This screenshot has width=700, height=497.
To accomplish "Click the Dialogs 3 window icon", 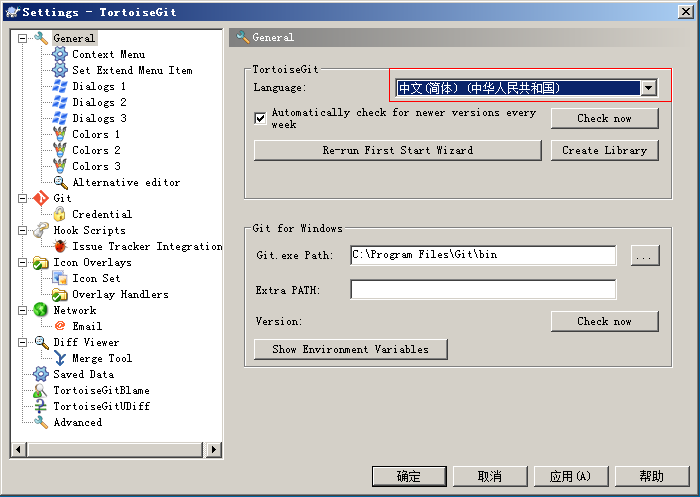I will tap(60, 118).
